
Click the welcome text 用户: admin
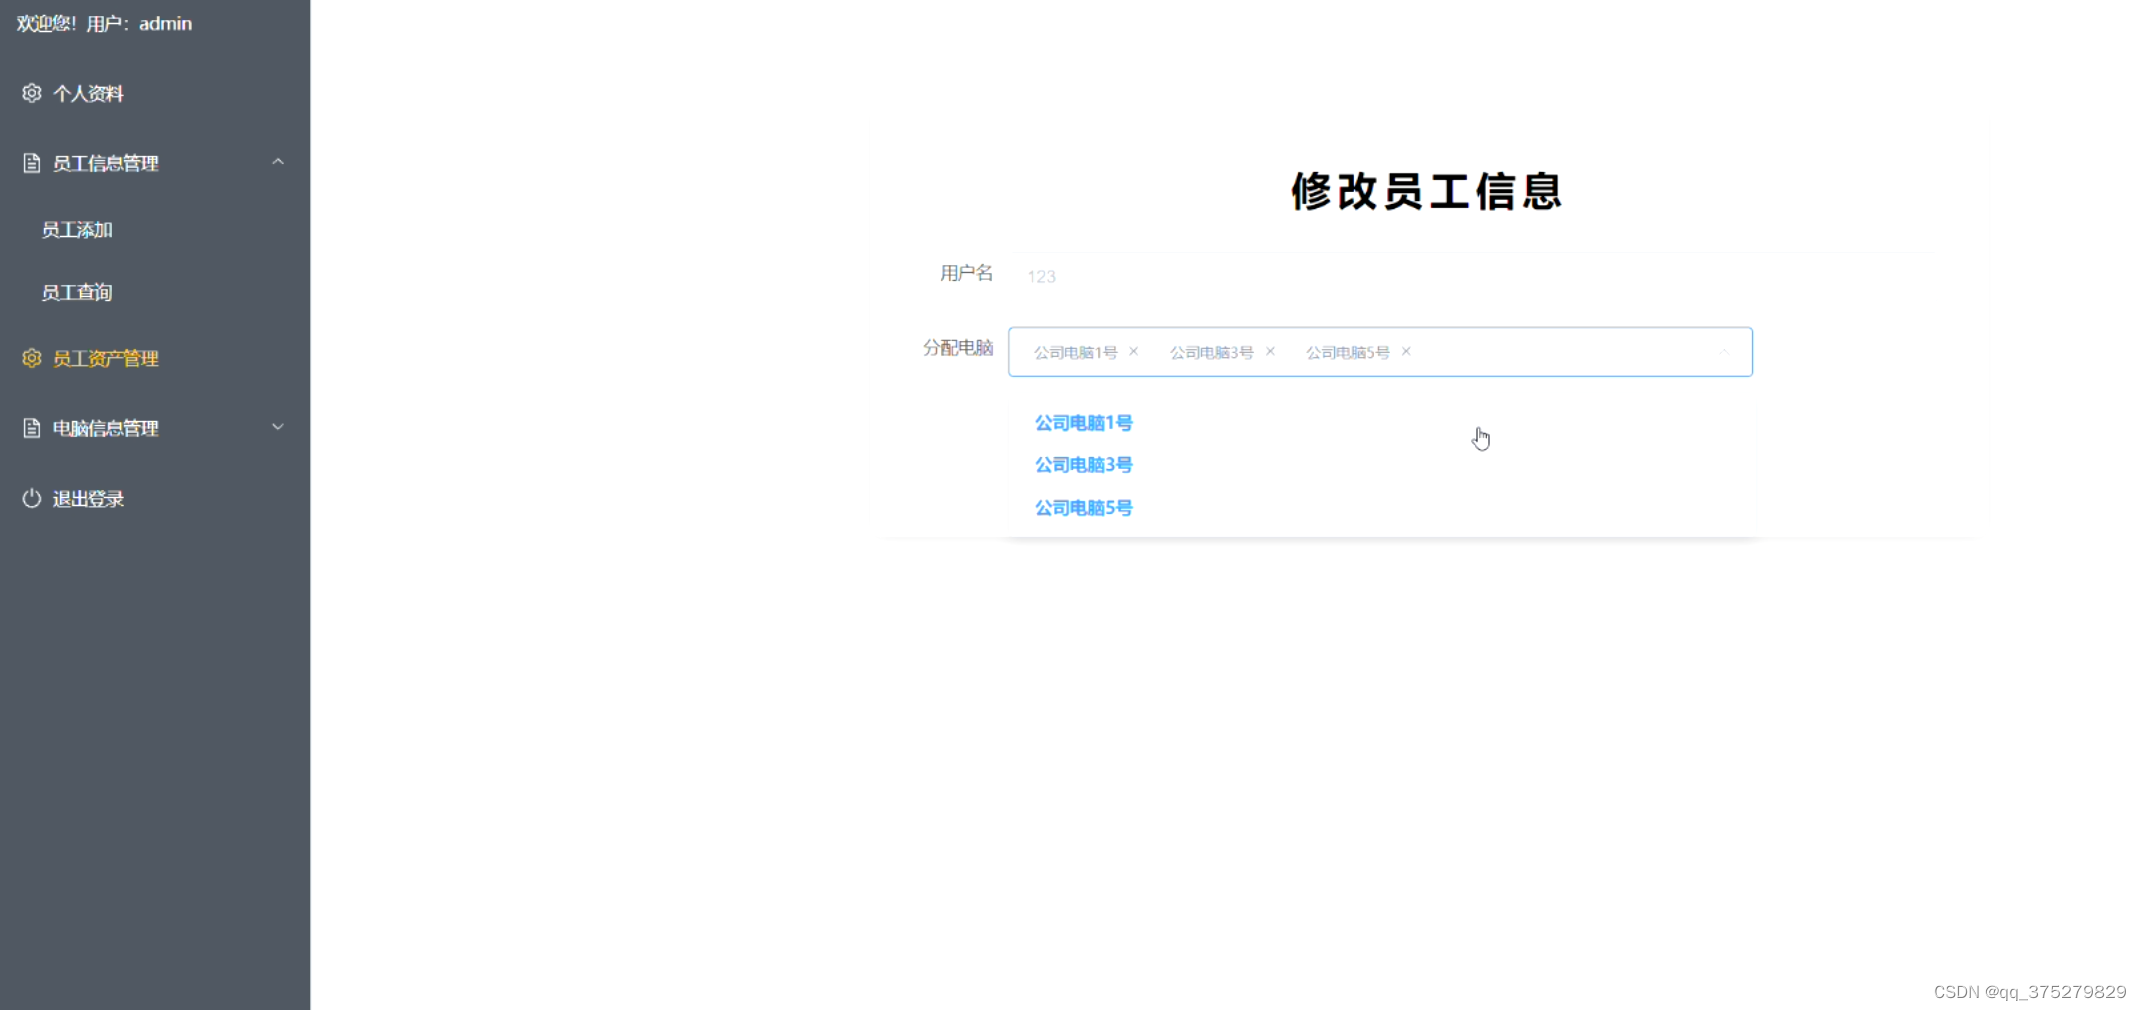tap(139, 23)
